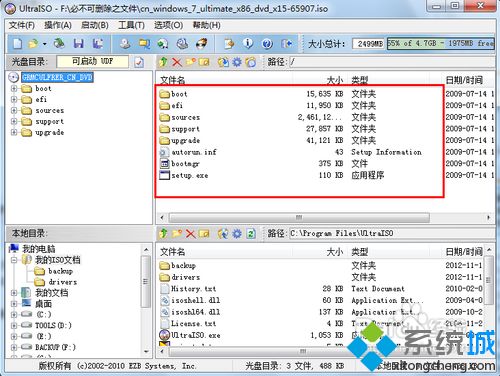500x376 pixels.
Task: Open the 操作(A) menu
Action: pyautogui.click(x=58, y=25)
